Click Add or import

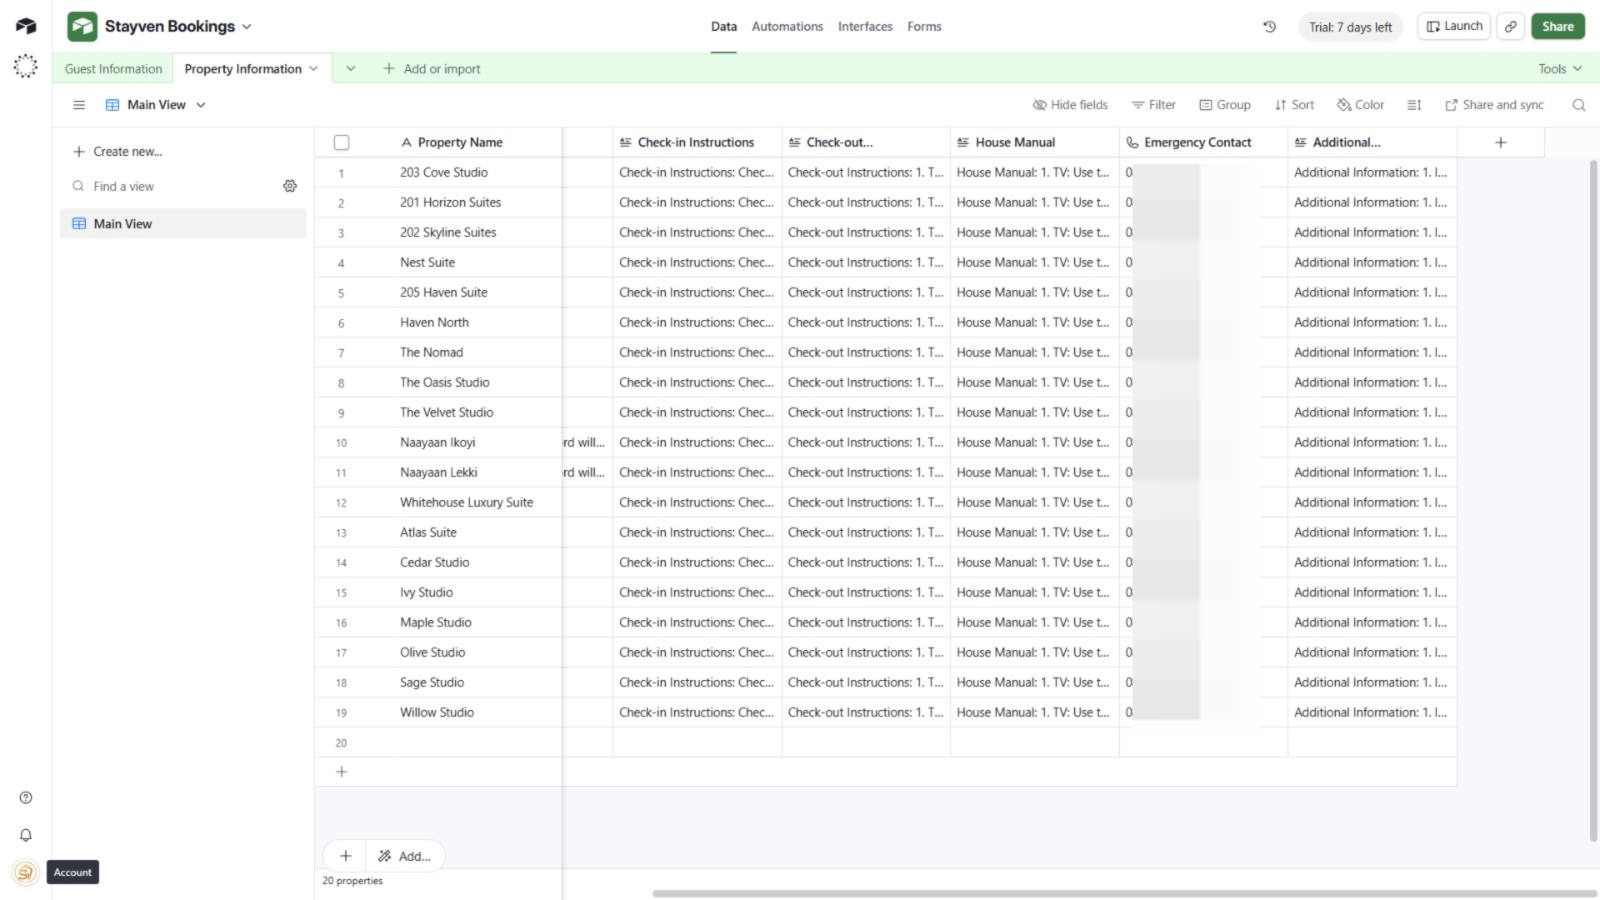[431, 69]
